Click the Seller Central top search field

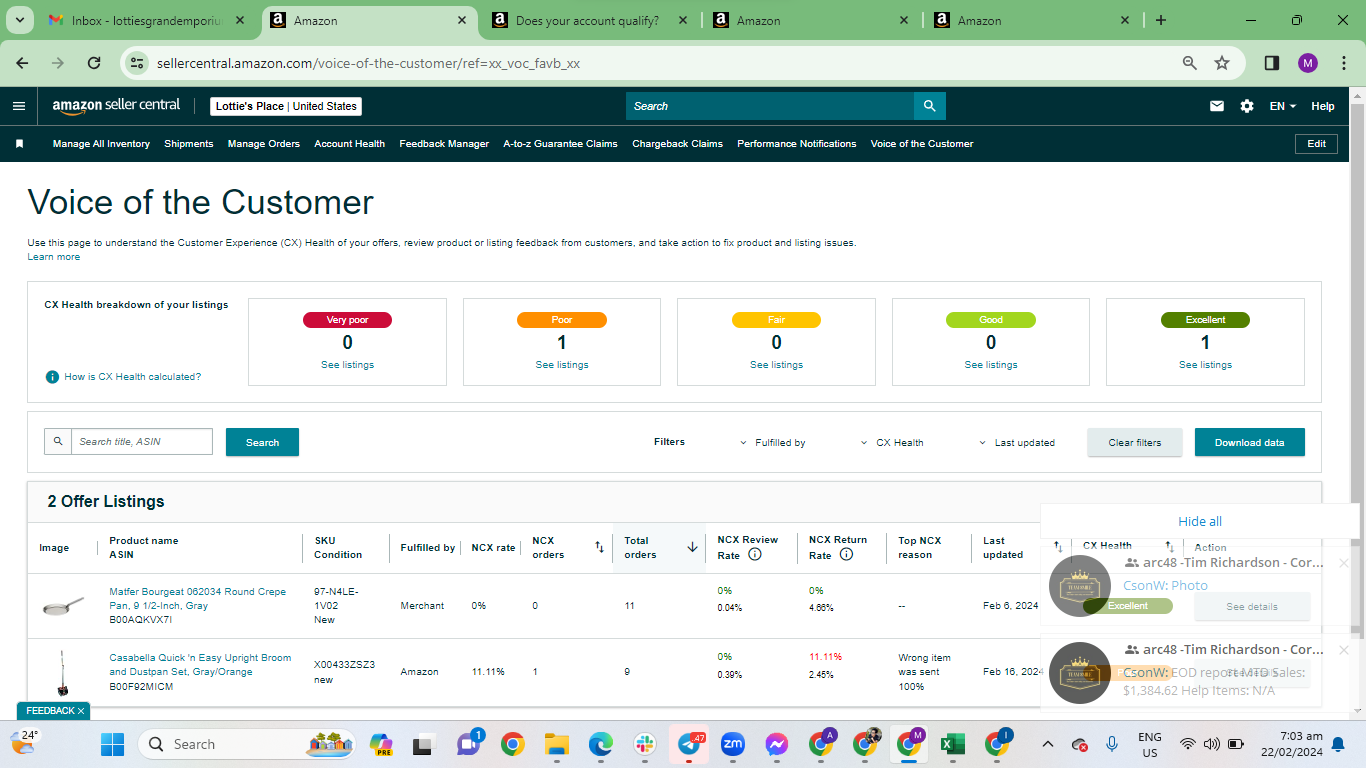[x=770, y=106]
